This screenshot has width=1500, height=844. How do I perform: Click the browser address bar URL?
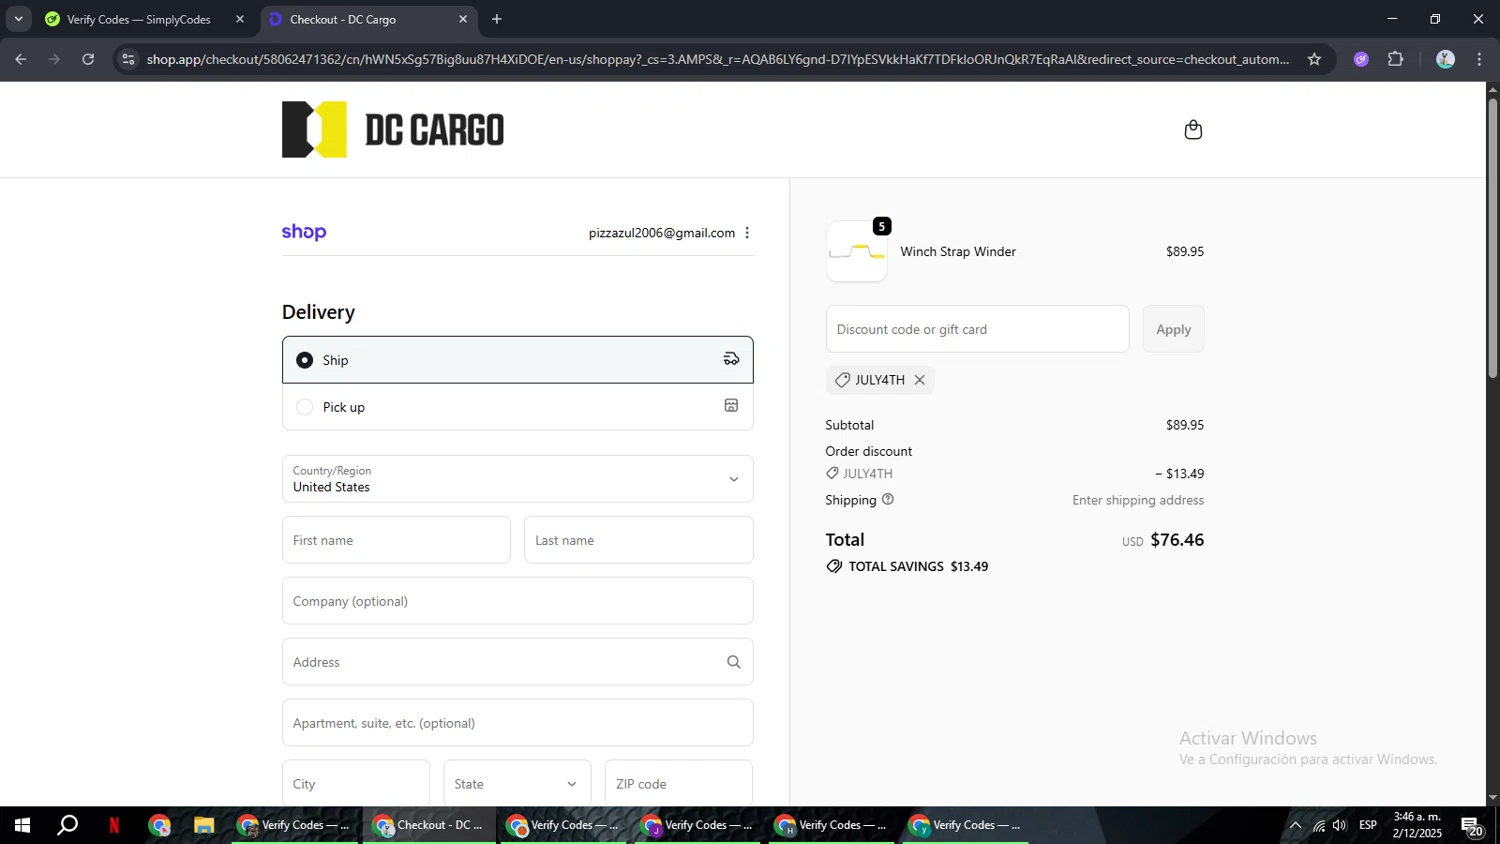717,59
